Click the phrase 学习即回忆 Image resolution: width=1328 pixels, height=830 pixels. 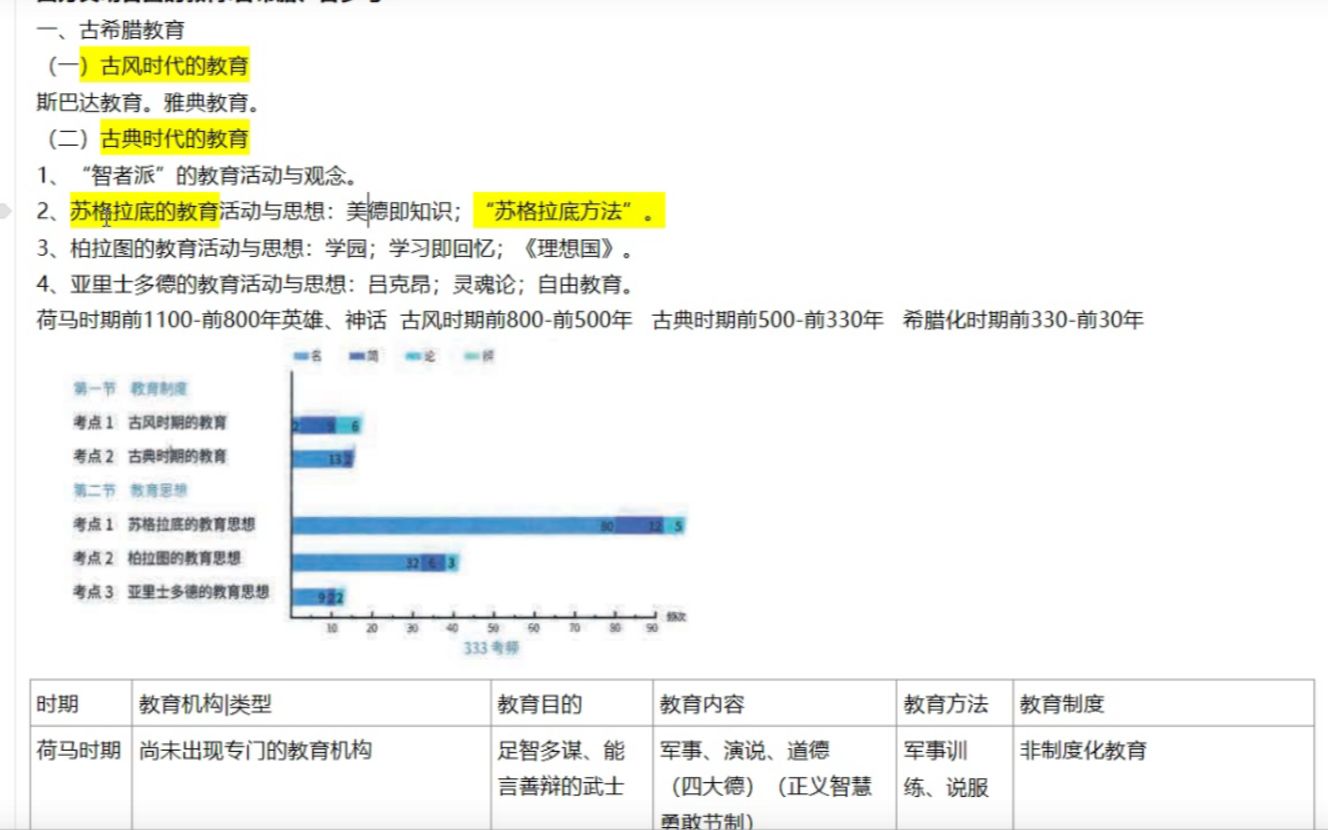point(444,248)
